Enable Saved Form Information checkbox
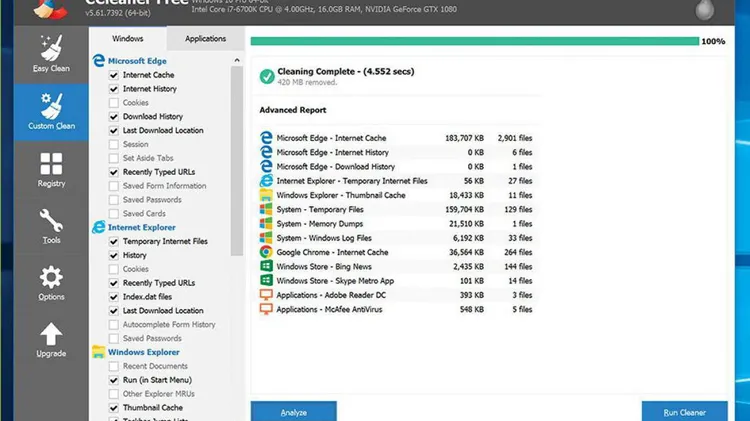Image resolution: width=750 pixels, height=421 pixels. click(114, 186)
